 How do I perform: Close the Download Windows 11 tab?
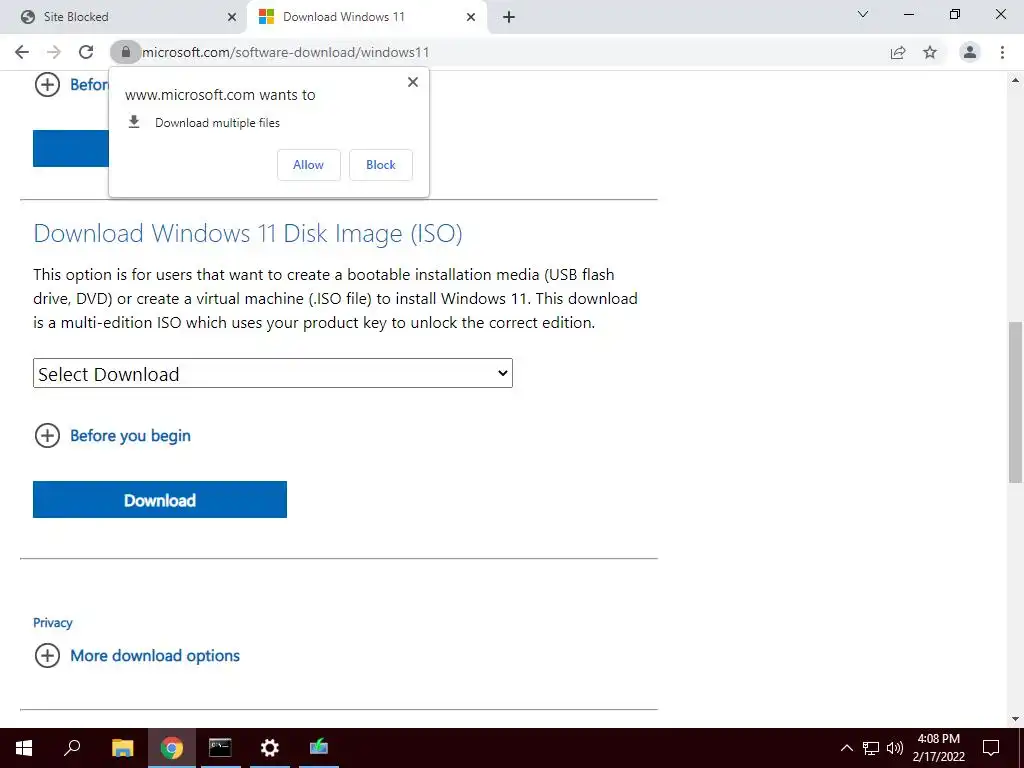[471, 17]
